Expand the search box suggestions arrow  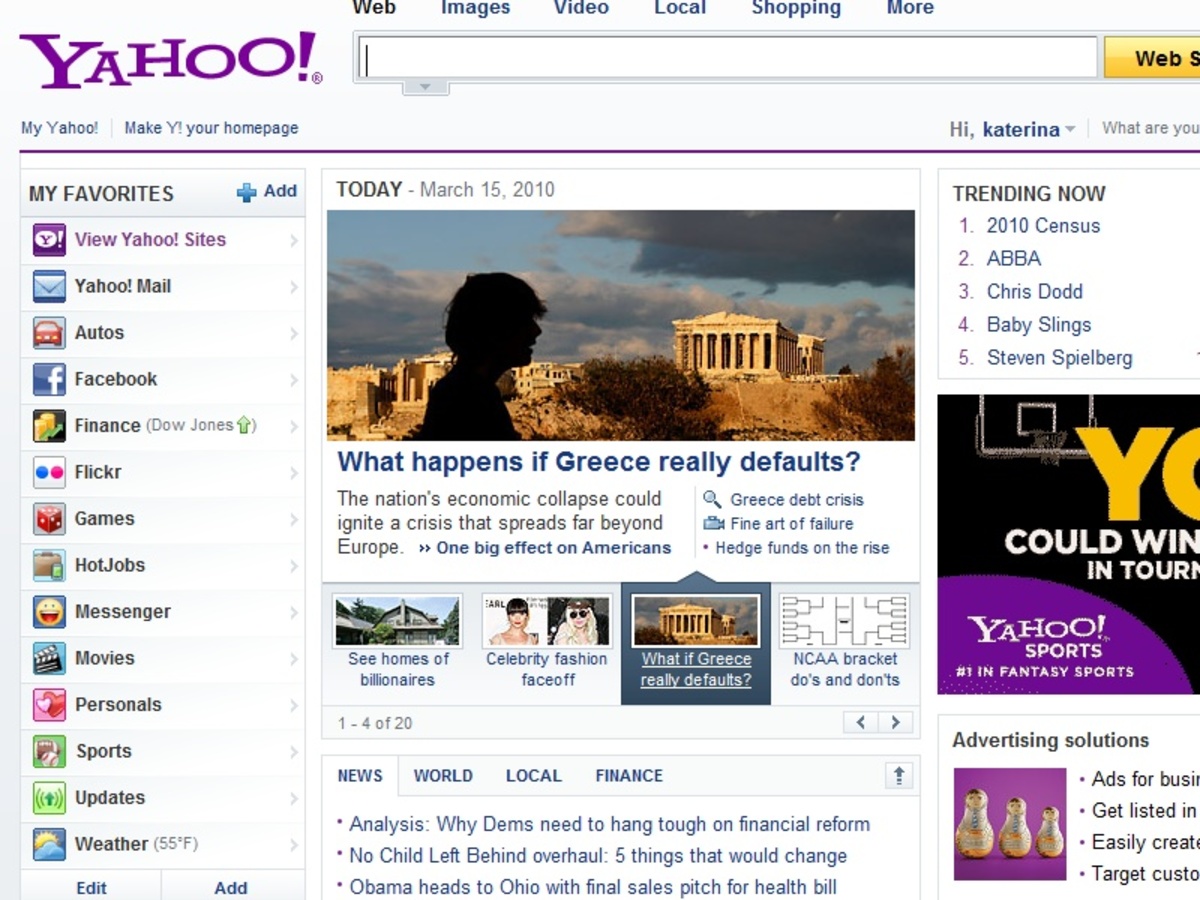pyautogui.click(x=425, y=87)
